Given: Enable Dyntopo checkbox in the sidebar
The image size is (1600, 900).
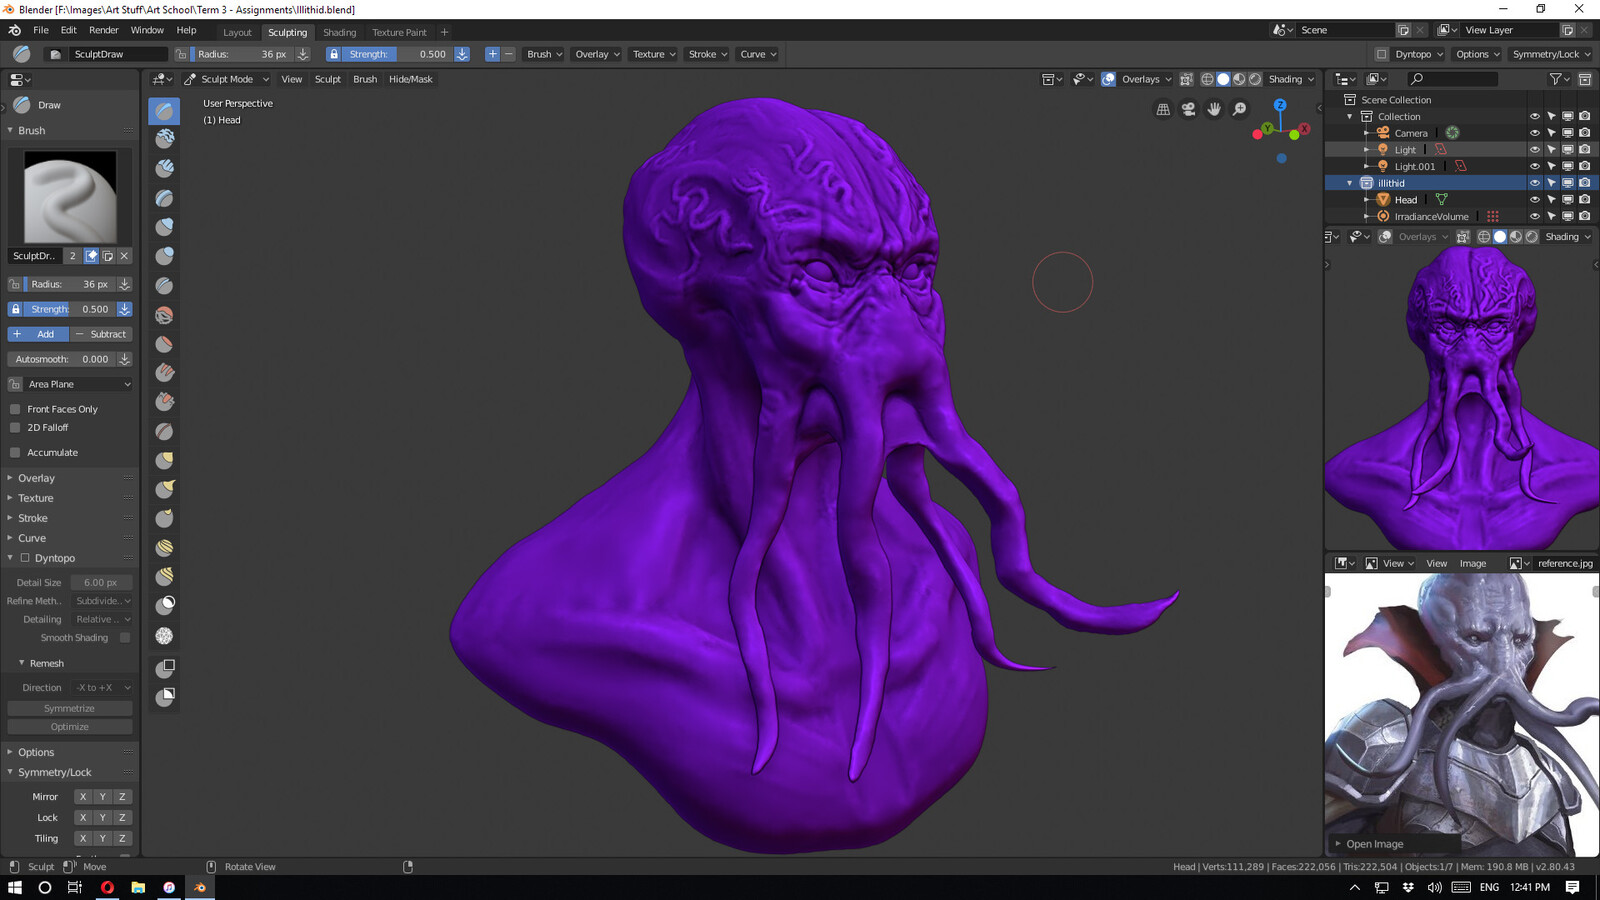Looking at the screenshot, I should [x=25, y=558].
